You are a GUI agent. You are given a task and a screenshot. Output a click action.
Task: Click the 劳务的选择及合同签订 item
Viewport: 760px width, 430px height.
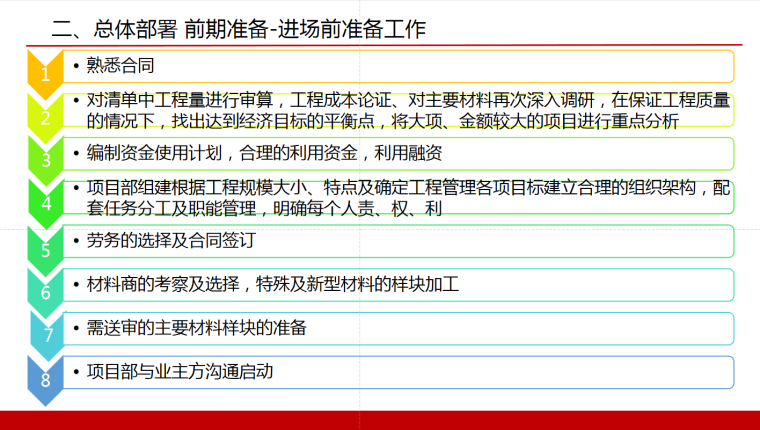(x=400, y=241)
